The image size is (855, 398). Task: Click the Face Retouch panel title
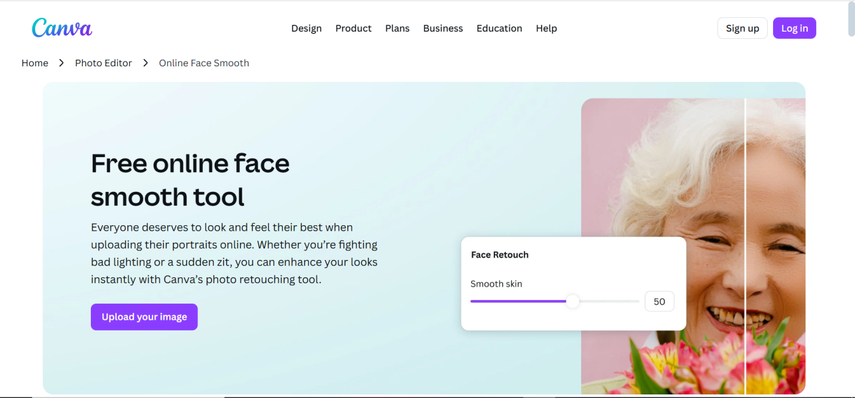click(499, 255)
